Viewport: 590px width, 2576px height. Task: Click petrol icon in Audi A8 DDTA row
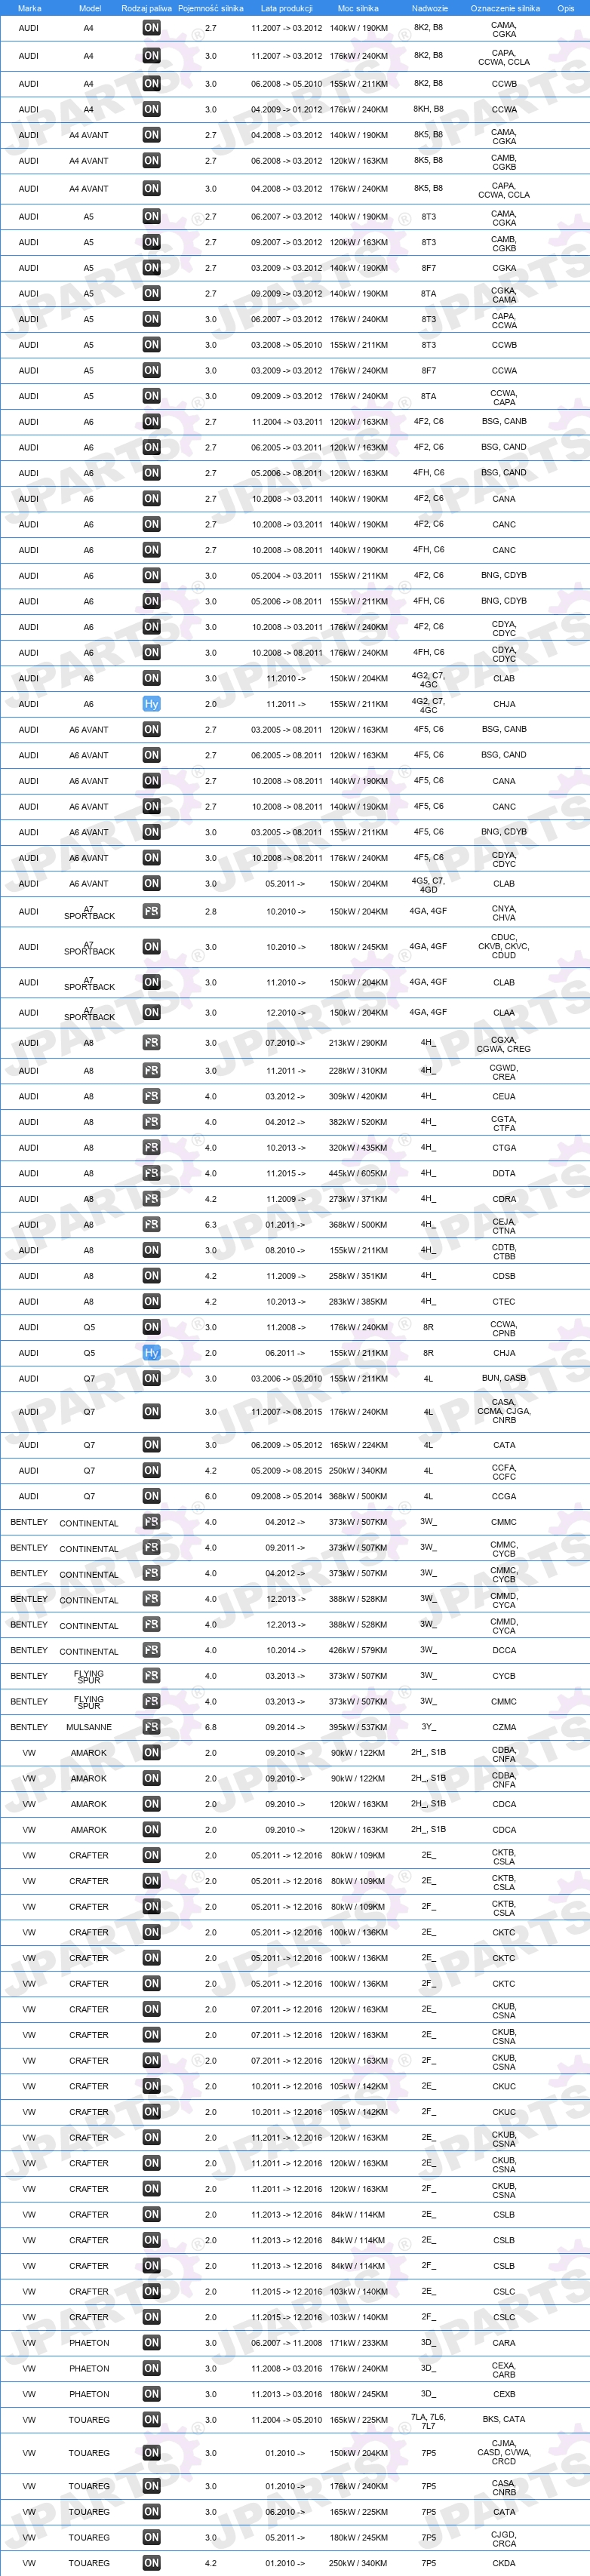(151, 1173)
